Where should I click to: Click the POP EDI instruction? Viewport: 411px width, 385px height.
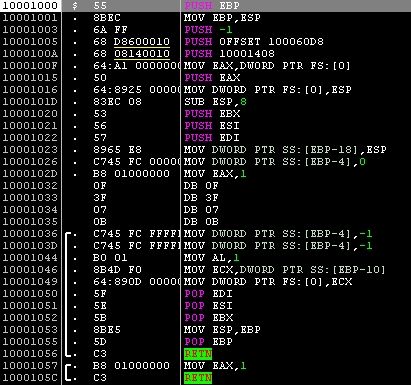(x=208, y=294)
